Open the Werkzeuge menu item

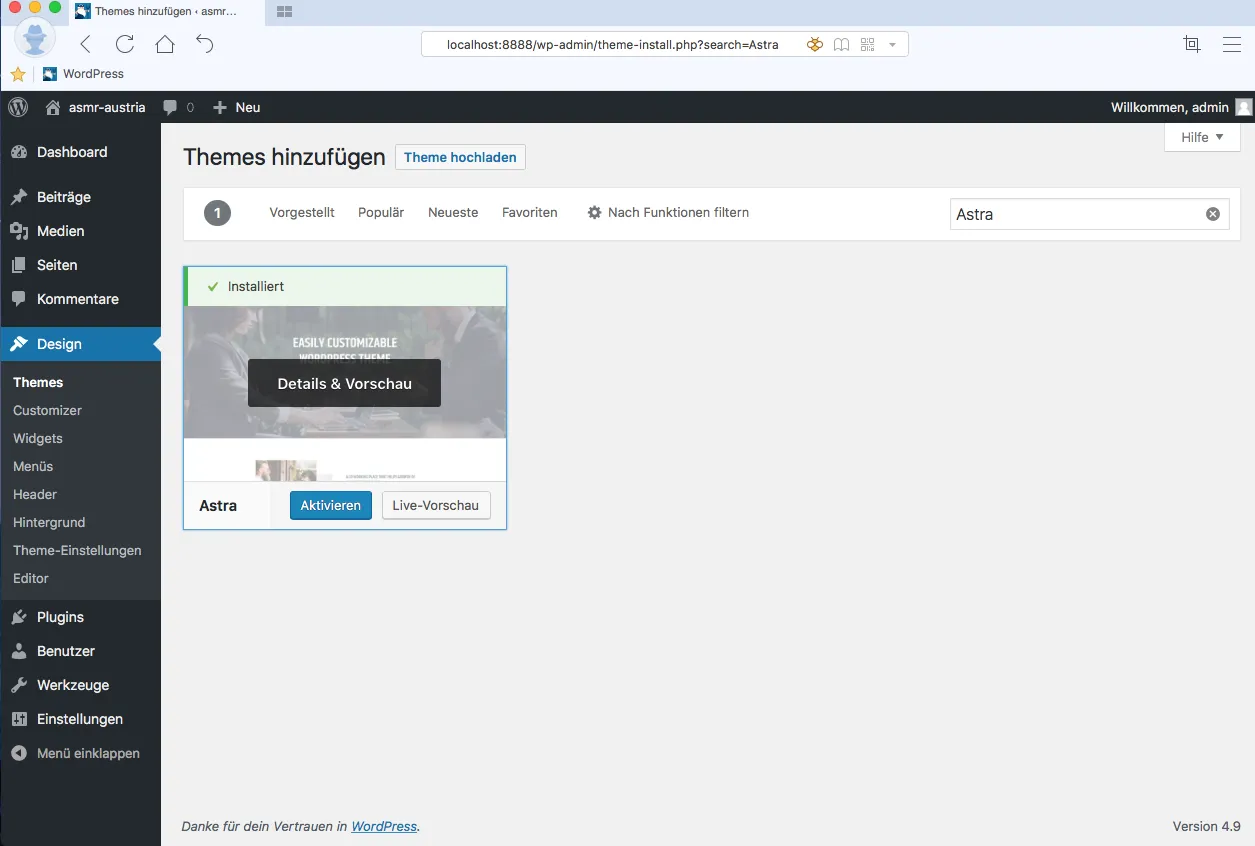click(80, 685)
